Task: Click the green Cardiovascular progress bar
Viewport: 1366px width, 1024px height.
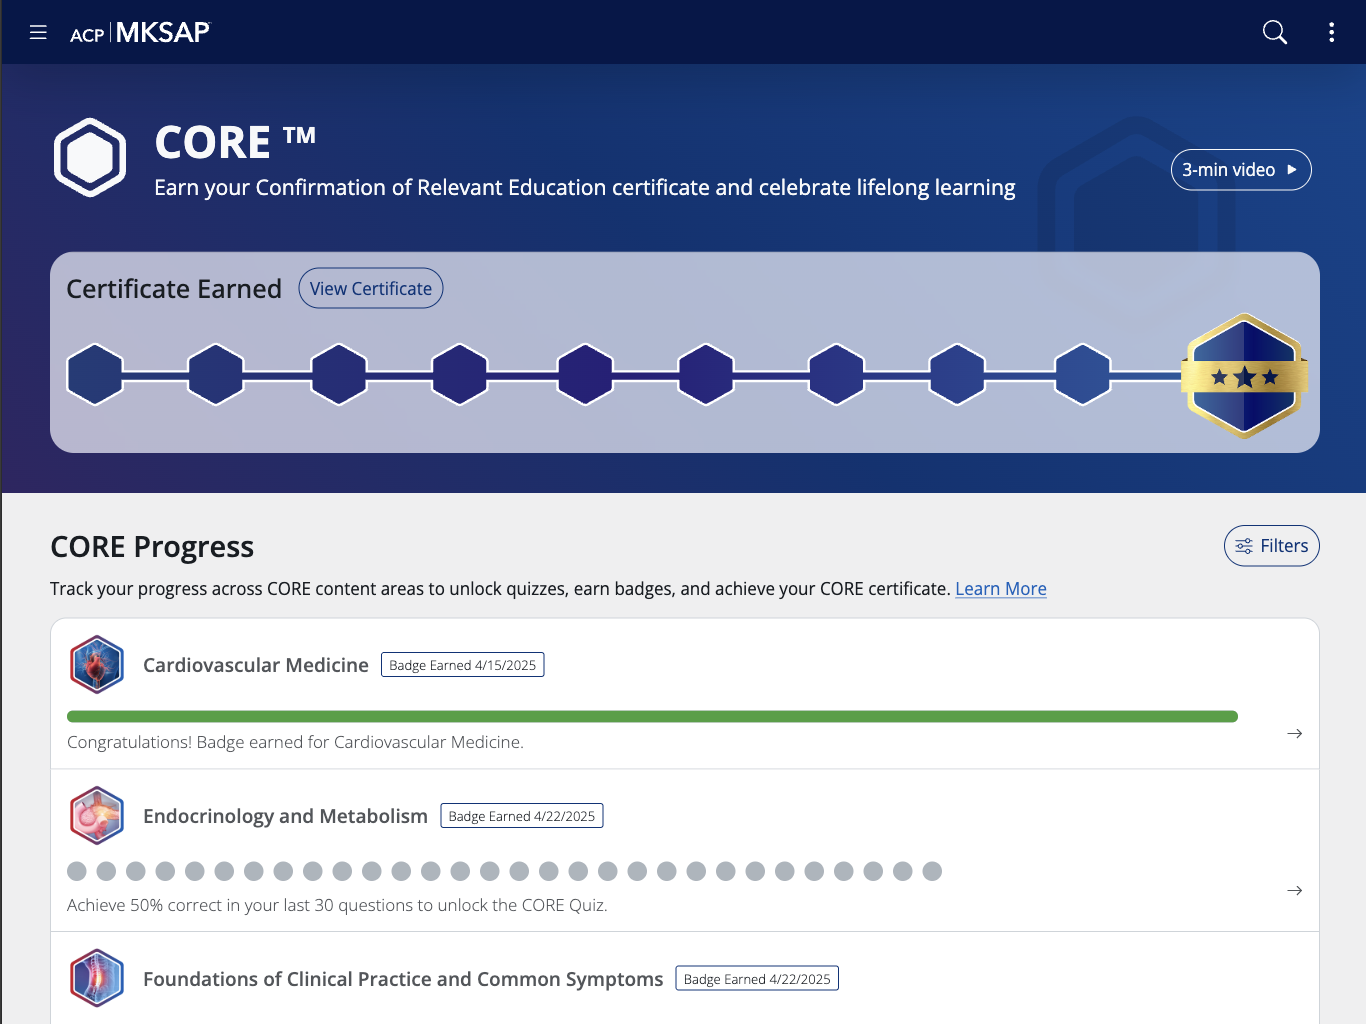Action: 650,716
